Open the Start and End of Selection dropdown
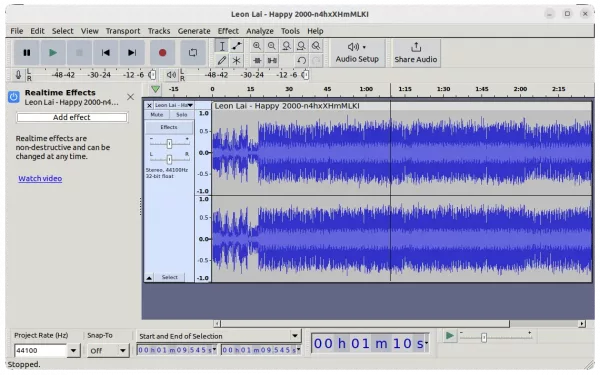 218,336
